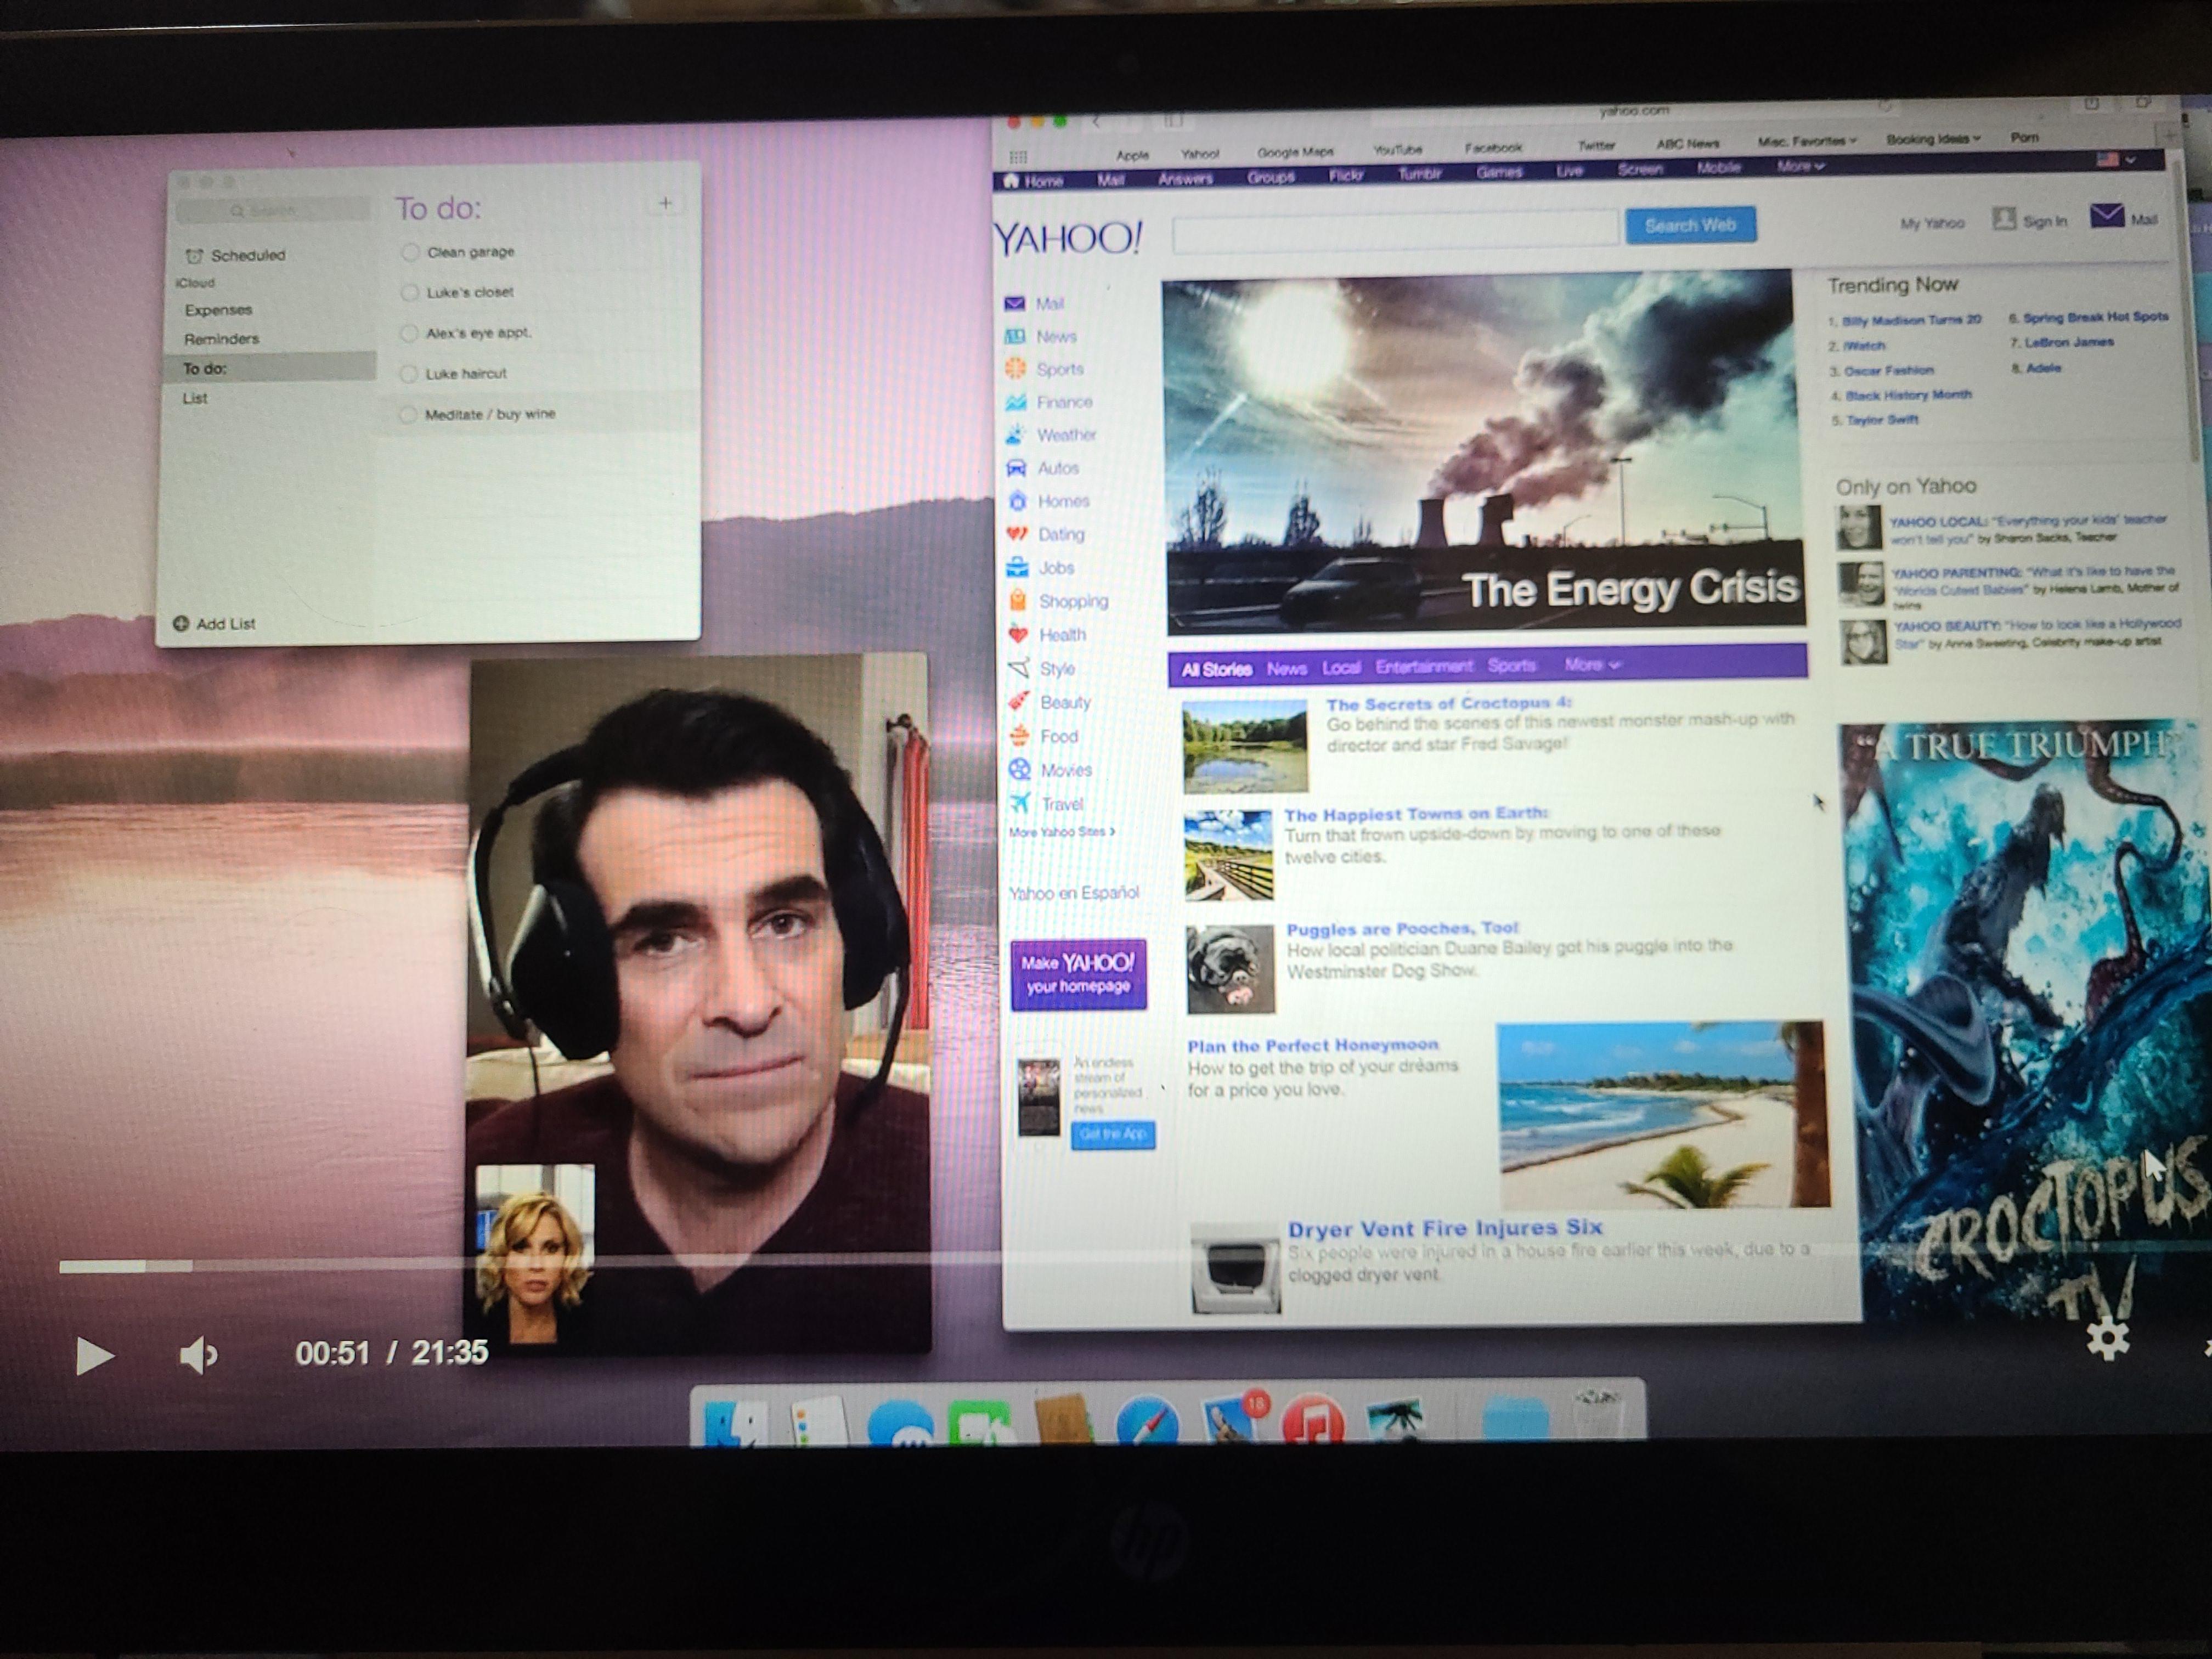Image resolution: width=2212 pixels, height=1659 pixels.
Task: Select Expenses list in Reminders sidebar
Action: coord(218,310)
